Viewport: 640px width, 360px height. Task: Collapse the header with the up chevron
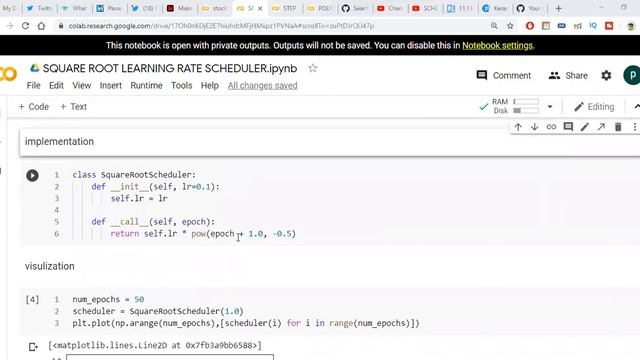coord(636,107)
